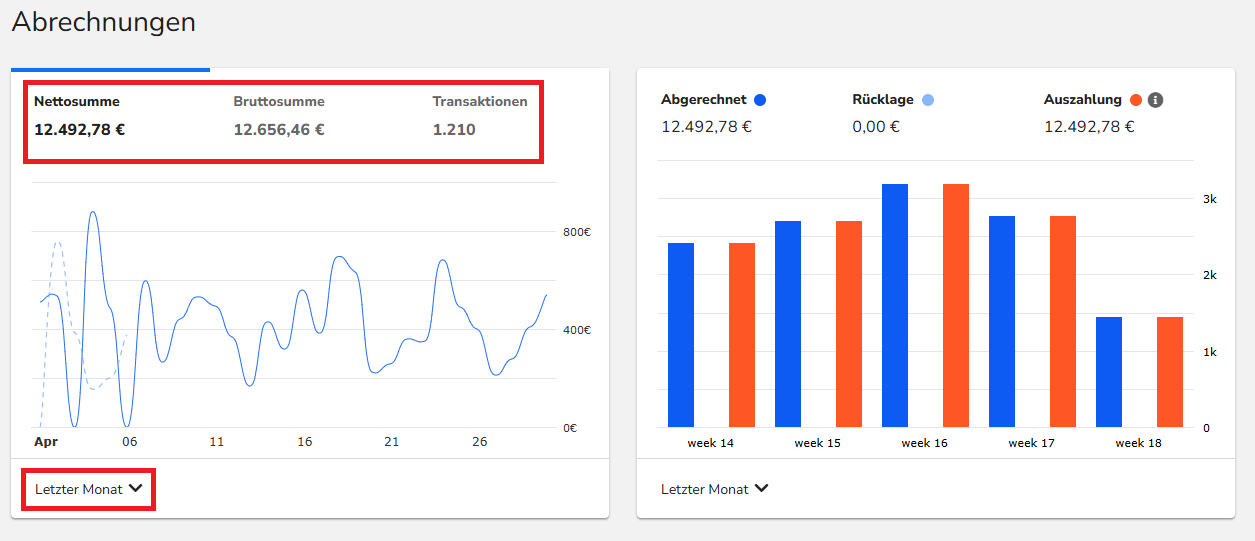
Task: Click the Abgerechnet legend label
Action: pos(704,100)
